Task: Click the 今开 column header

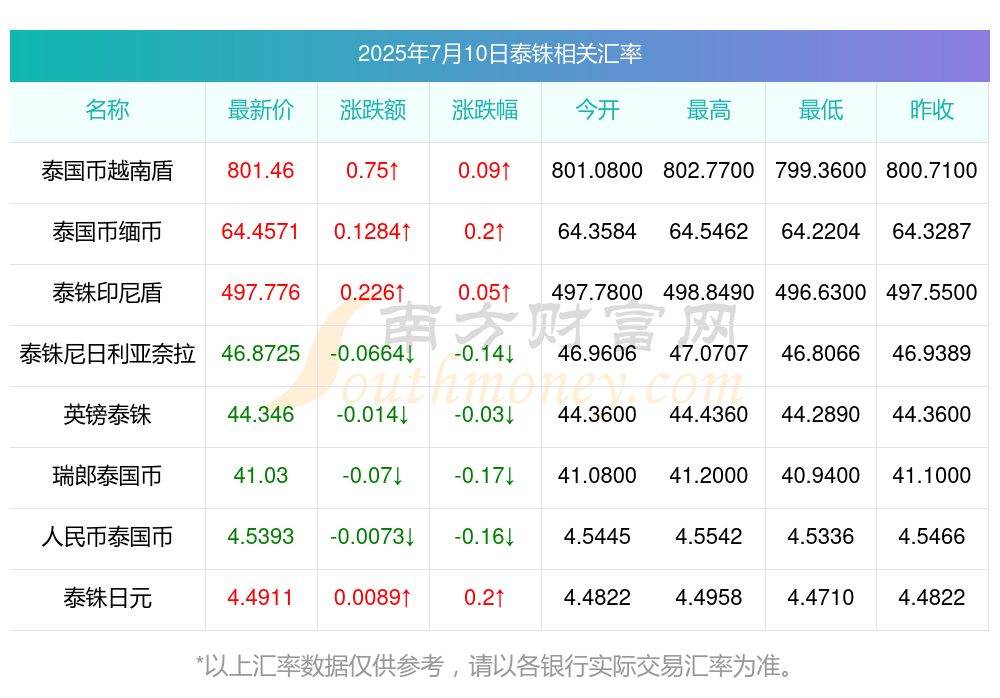Action: 597,110
